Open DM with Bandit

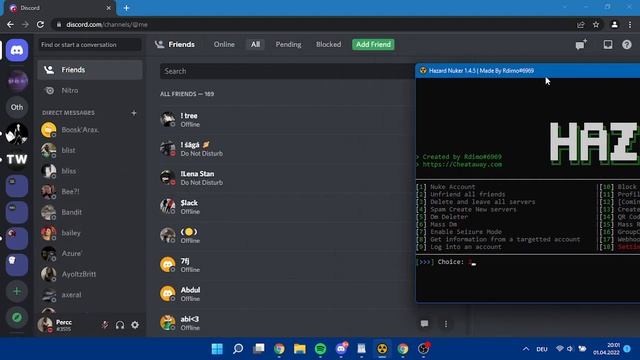click(90, 212)
